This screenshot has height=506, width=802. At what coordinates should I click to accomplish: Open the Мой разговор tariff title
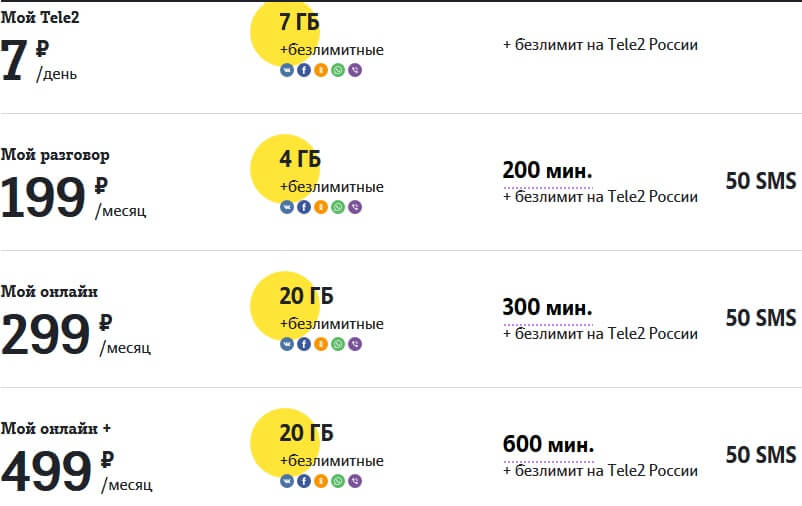(55, 155)
